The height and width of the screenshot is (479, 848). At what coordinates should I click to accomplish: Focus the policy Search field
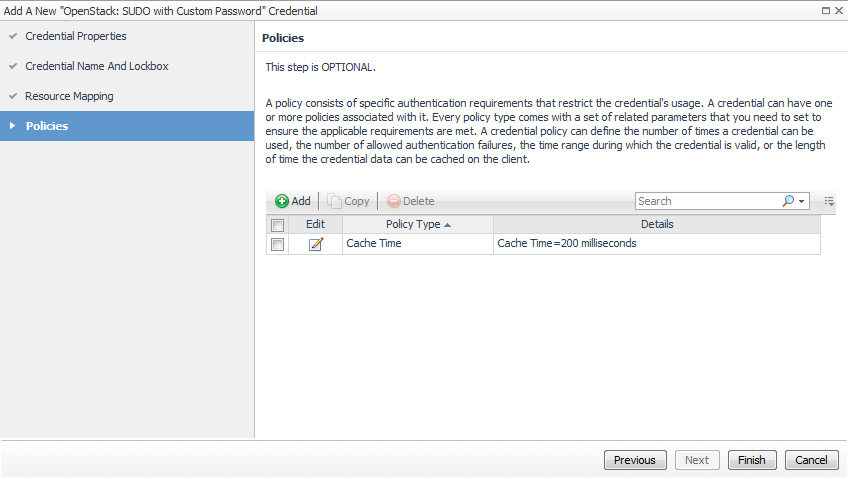click(x=706, y=201)
